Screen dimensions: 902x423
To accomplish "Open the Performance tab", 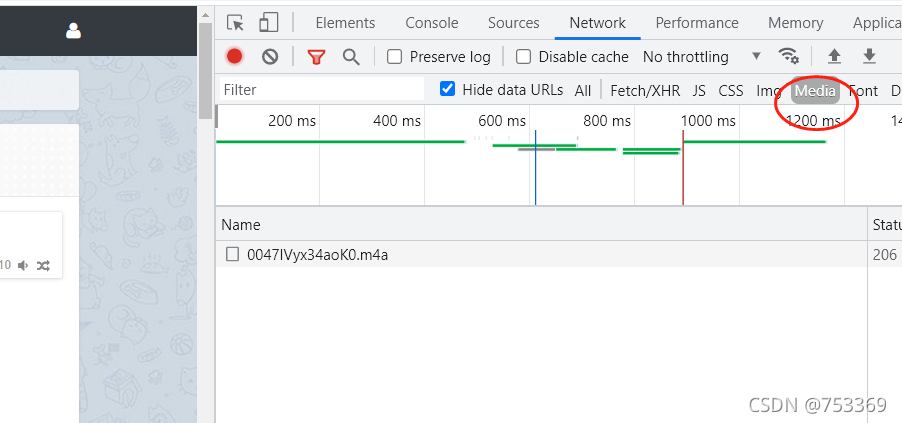I will tap(697, 23).
